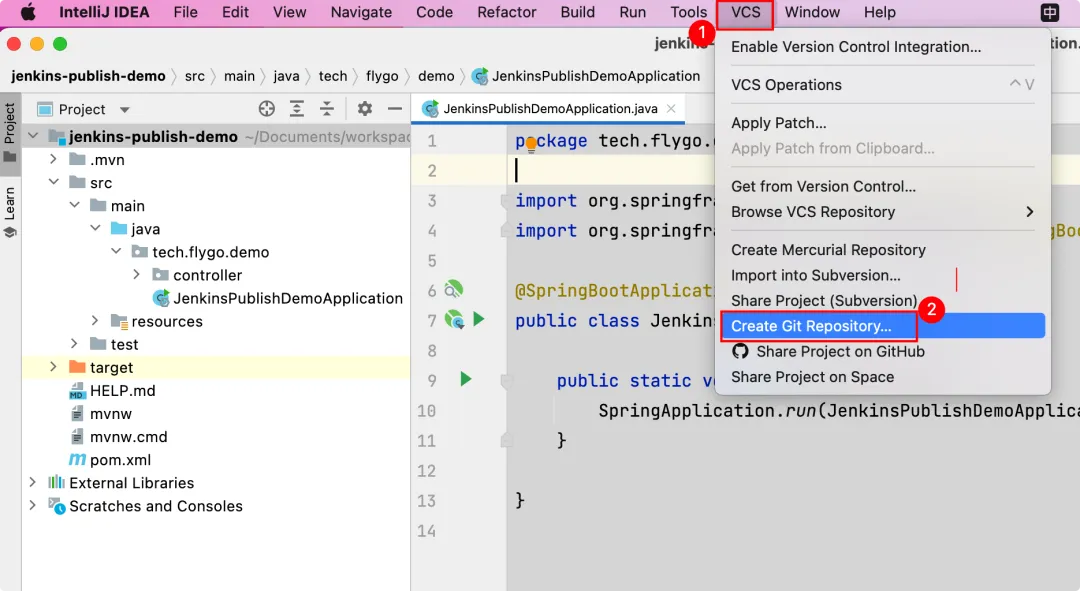Screen dimensions: 1080x591
Task: Choose Create Git Repository... menu item
Action: pos(882,326)
